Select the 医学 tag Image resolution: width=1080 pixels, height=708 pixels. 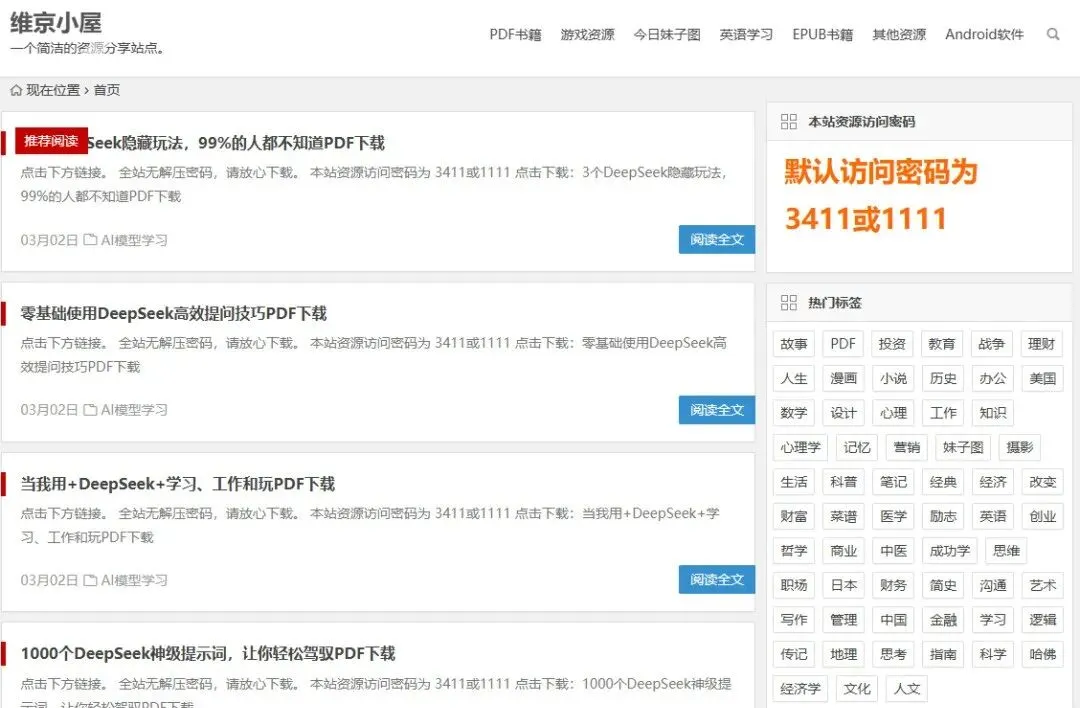893,517
